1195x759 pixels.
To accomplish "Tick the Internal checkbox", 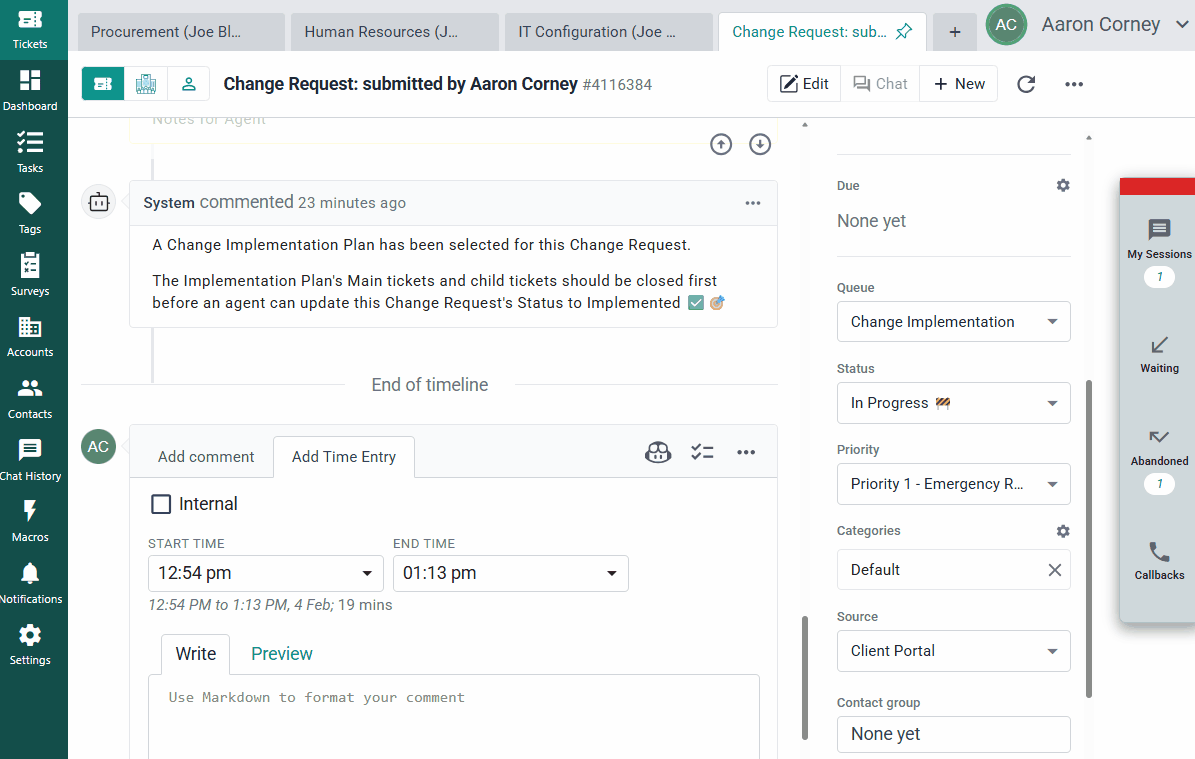I will point(161,504).
